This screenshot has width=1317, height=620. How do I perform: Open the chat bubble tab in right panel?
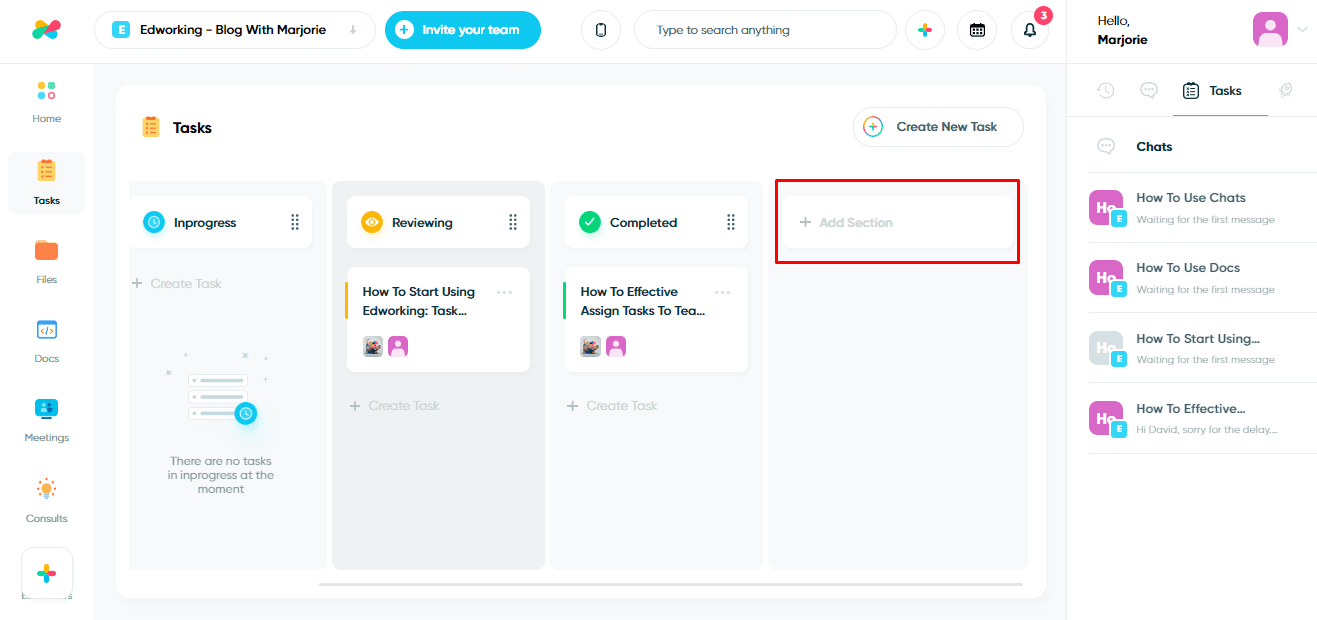click(1149, 90)
